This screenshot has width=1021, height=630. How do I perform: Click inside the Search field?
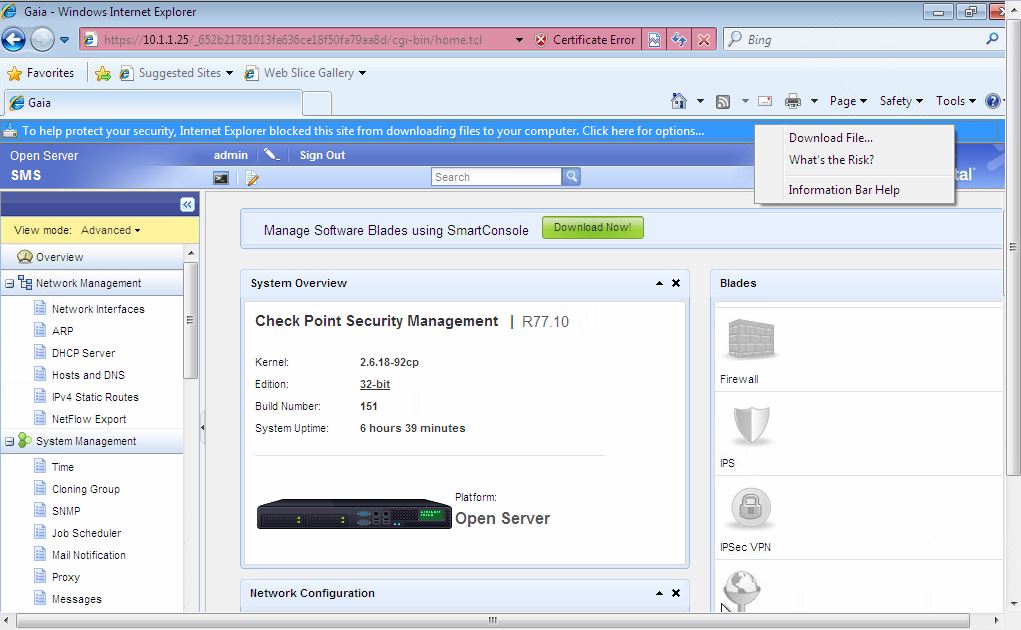(495, 176)
